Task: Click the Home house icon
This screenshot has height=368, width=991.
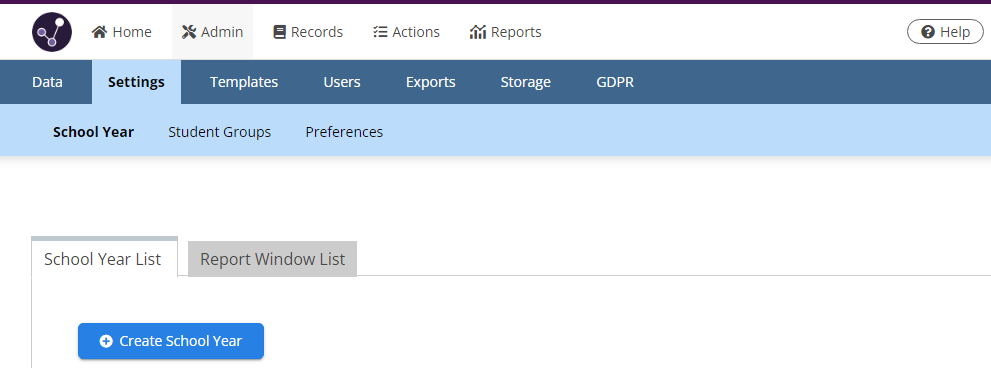Action: click(99, 32)
